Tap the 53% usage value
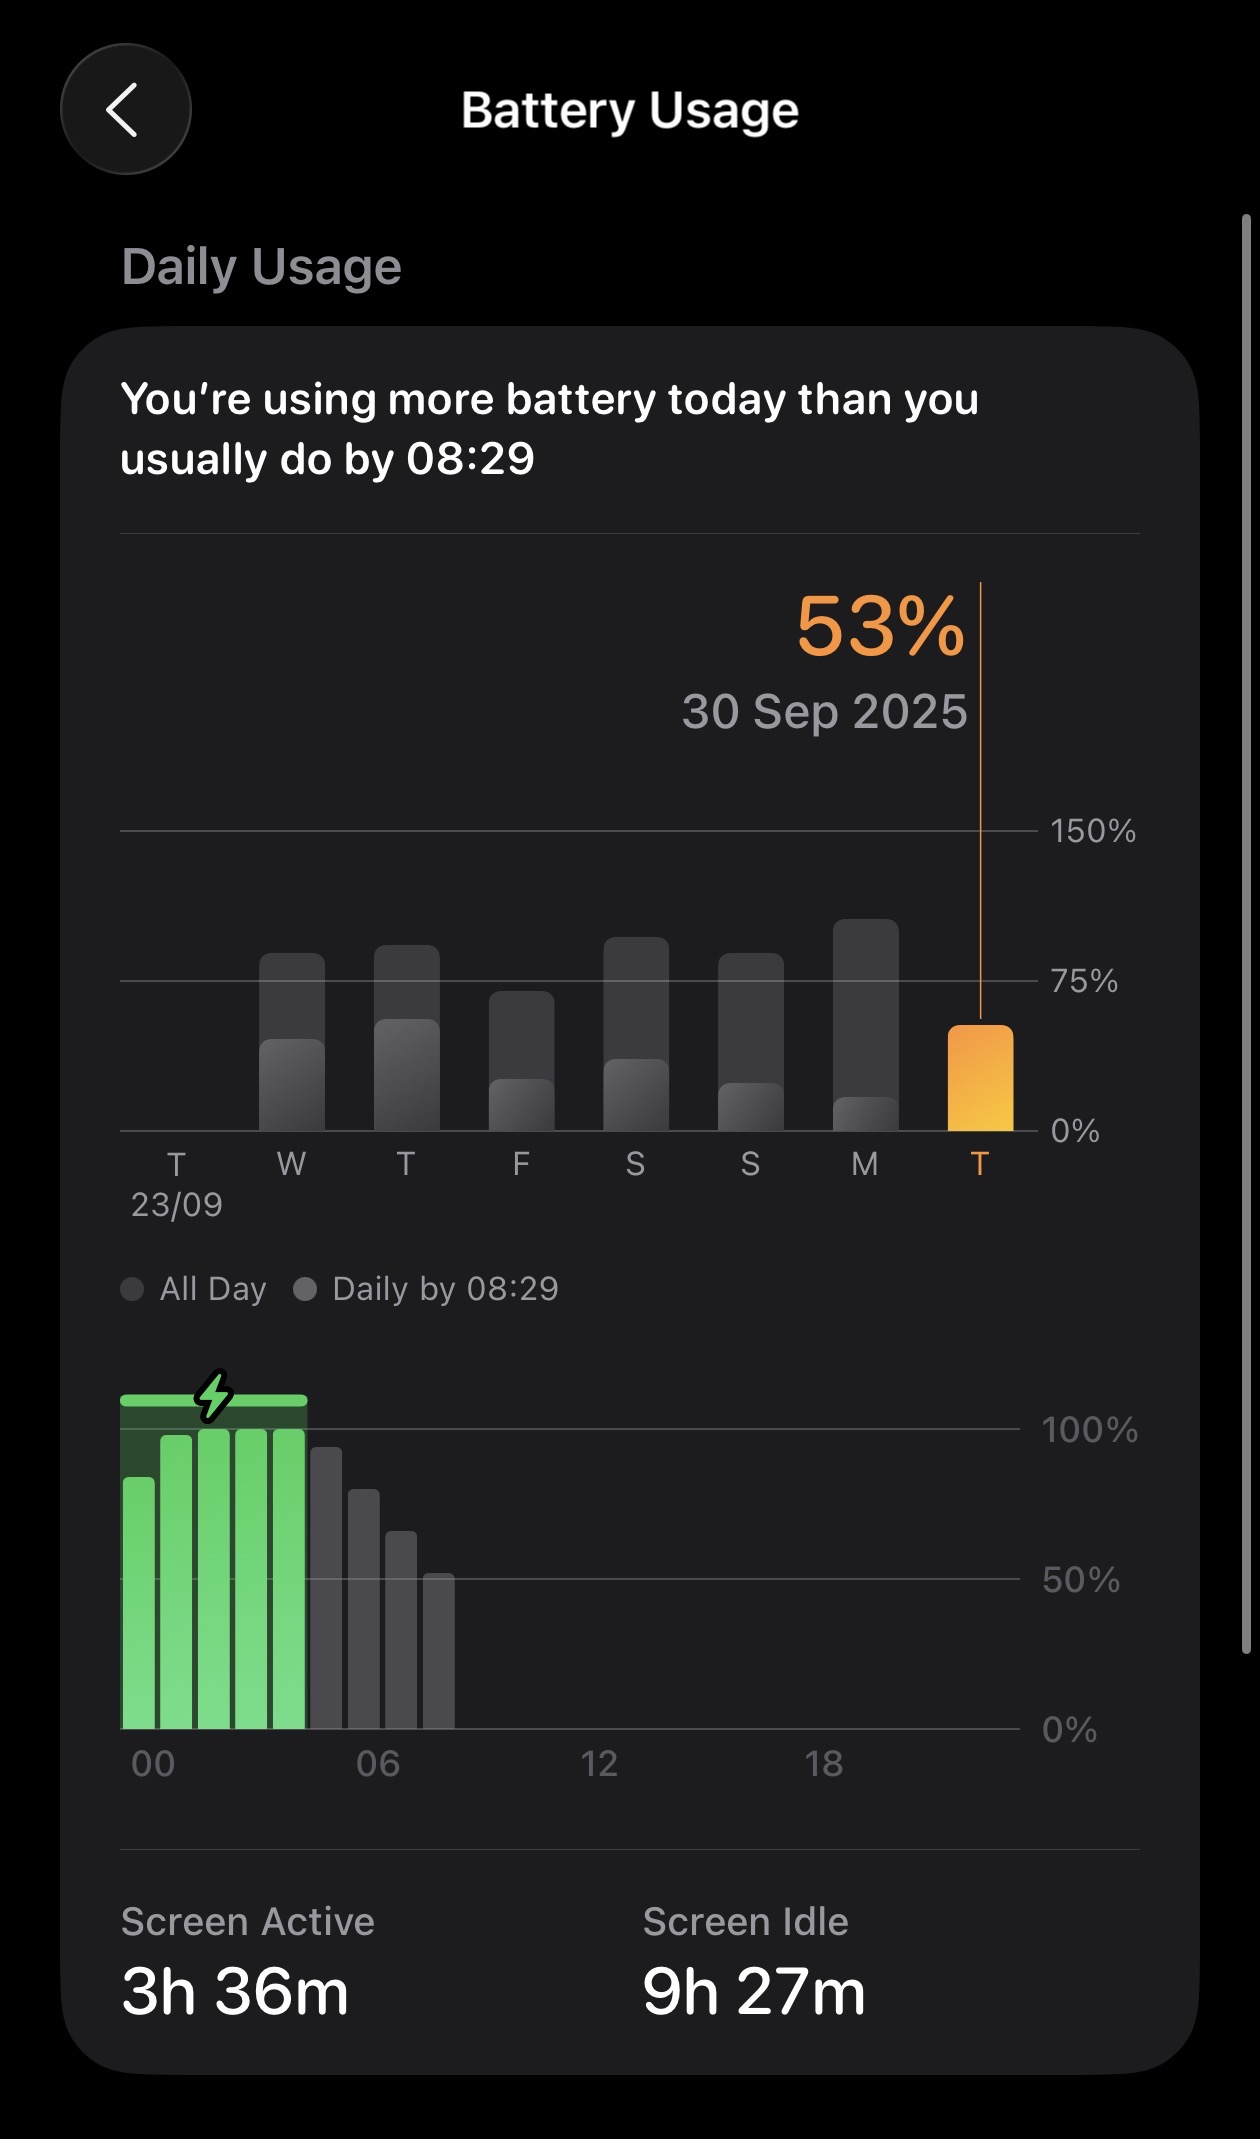This screenshot has width=1260, height=2139. [x=880, y=627]
